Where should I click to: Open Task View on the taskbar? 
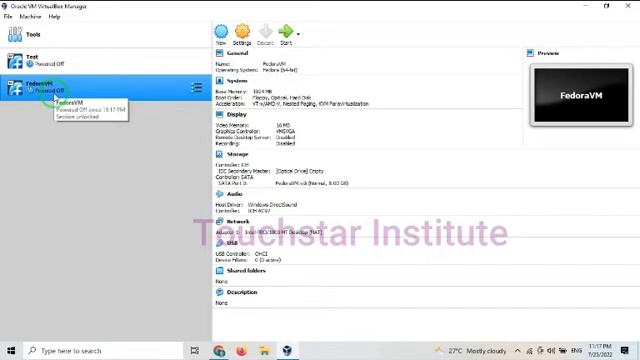click(x=195, y=351)
